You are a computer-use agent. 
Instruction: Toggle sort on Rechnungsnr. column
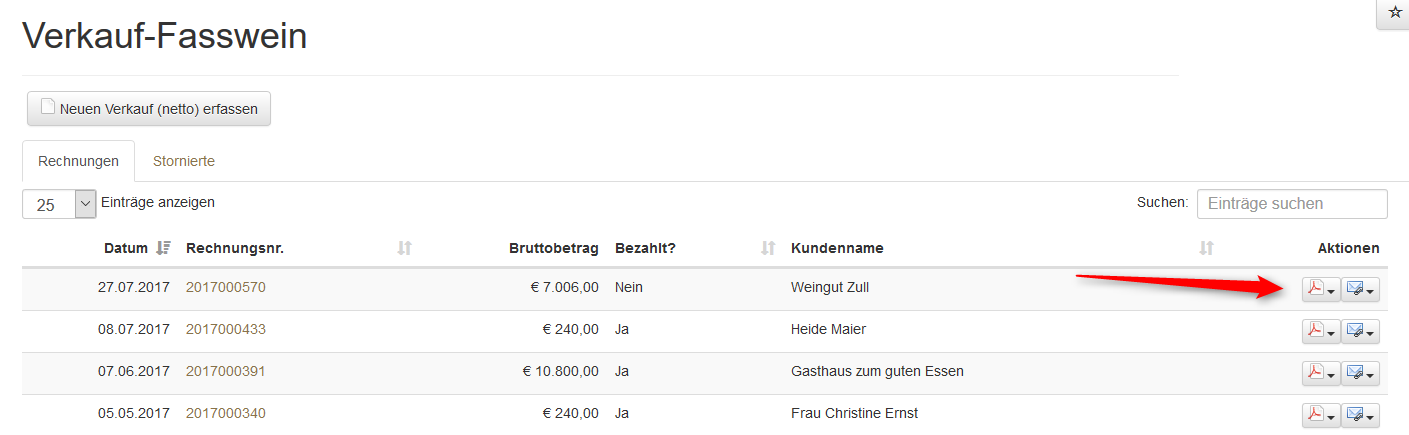pyautogui.click(x=404, y=248)
